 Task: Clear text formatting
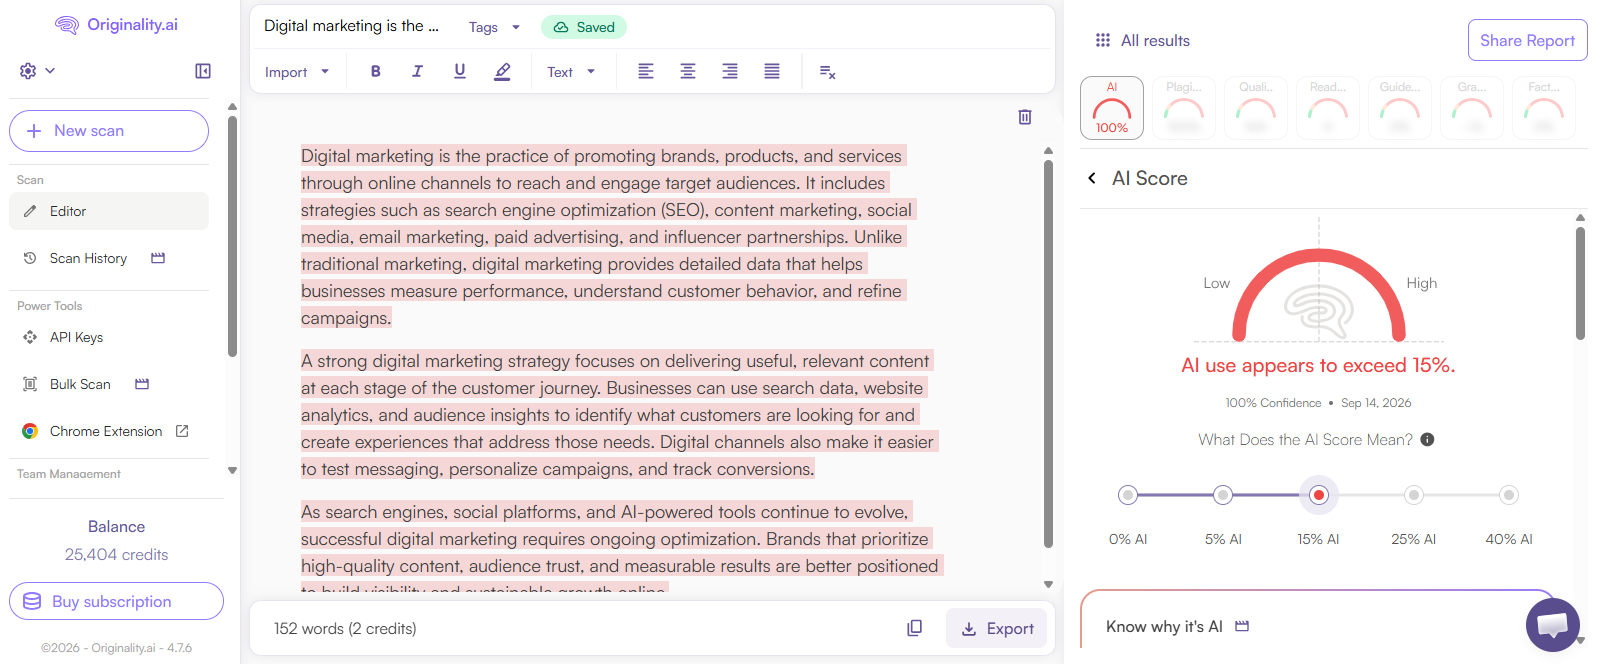(827, 72)
